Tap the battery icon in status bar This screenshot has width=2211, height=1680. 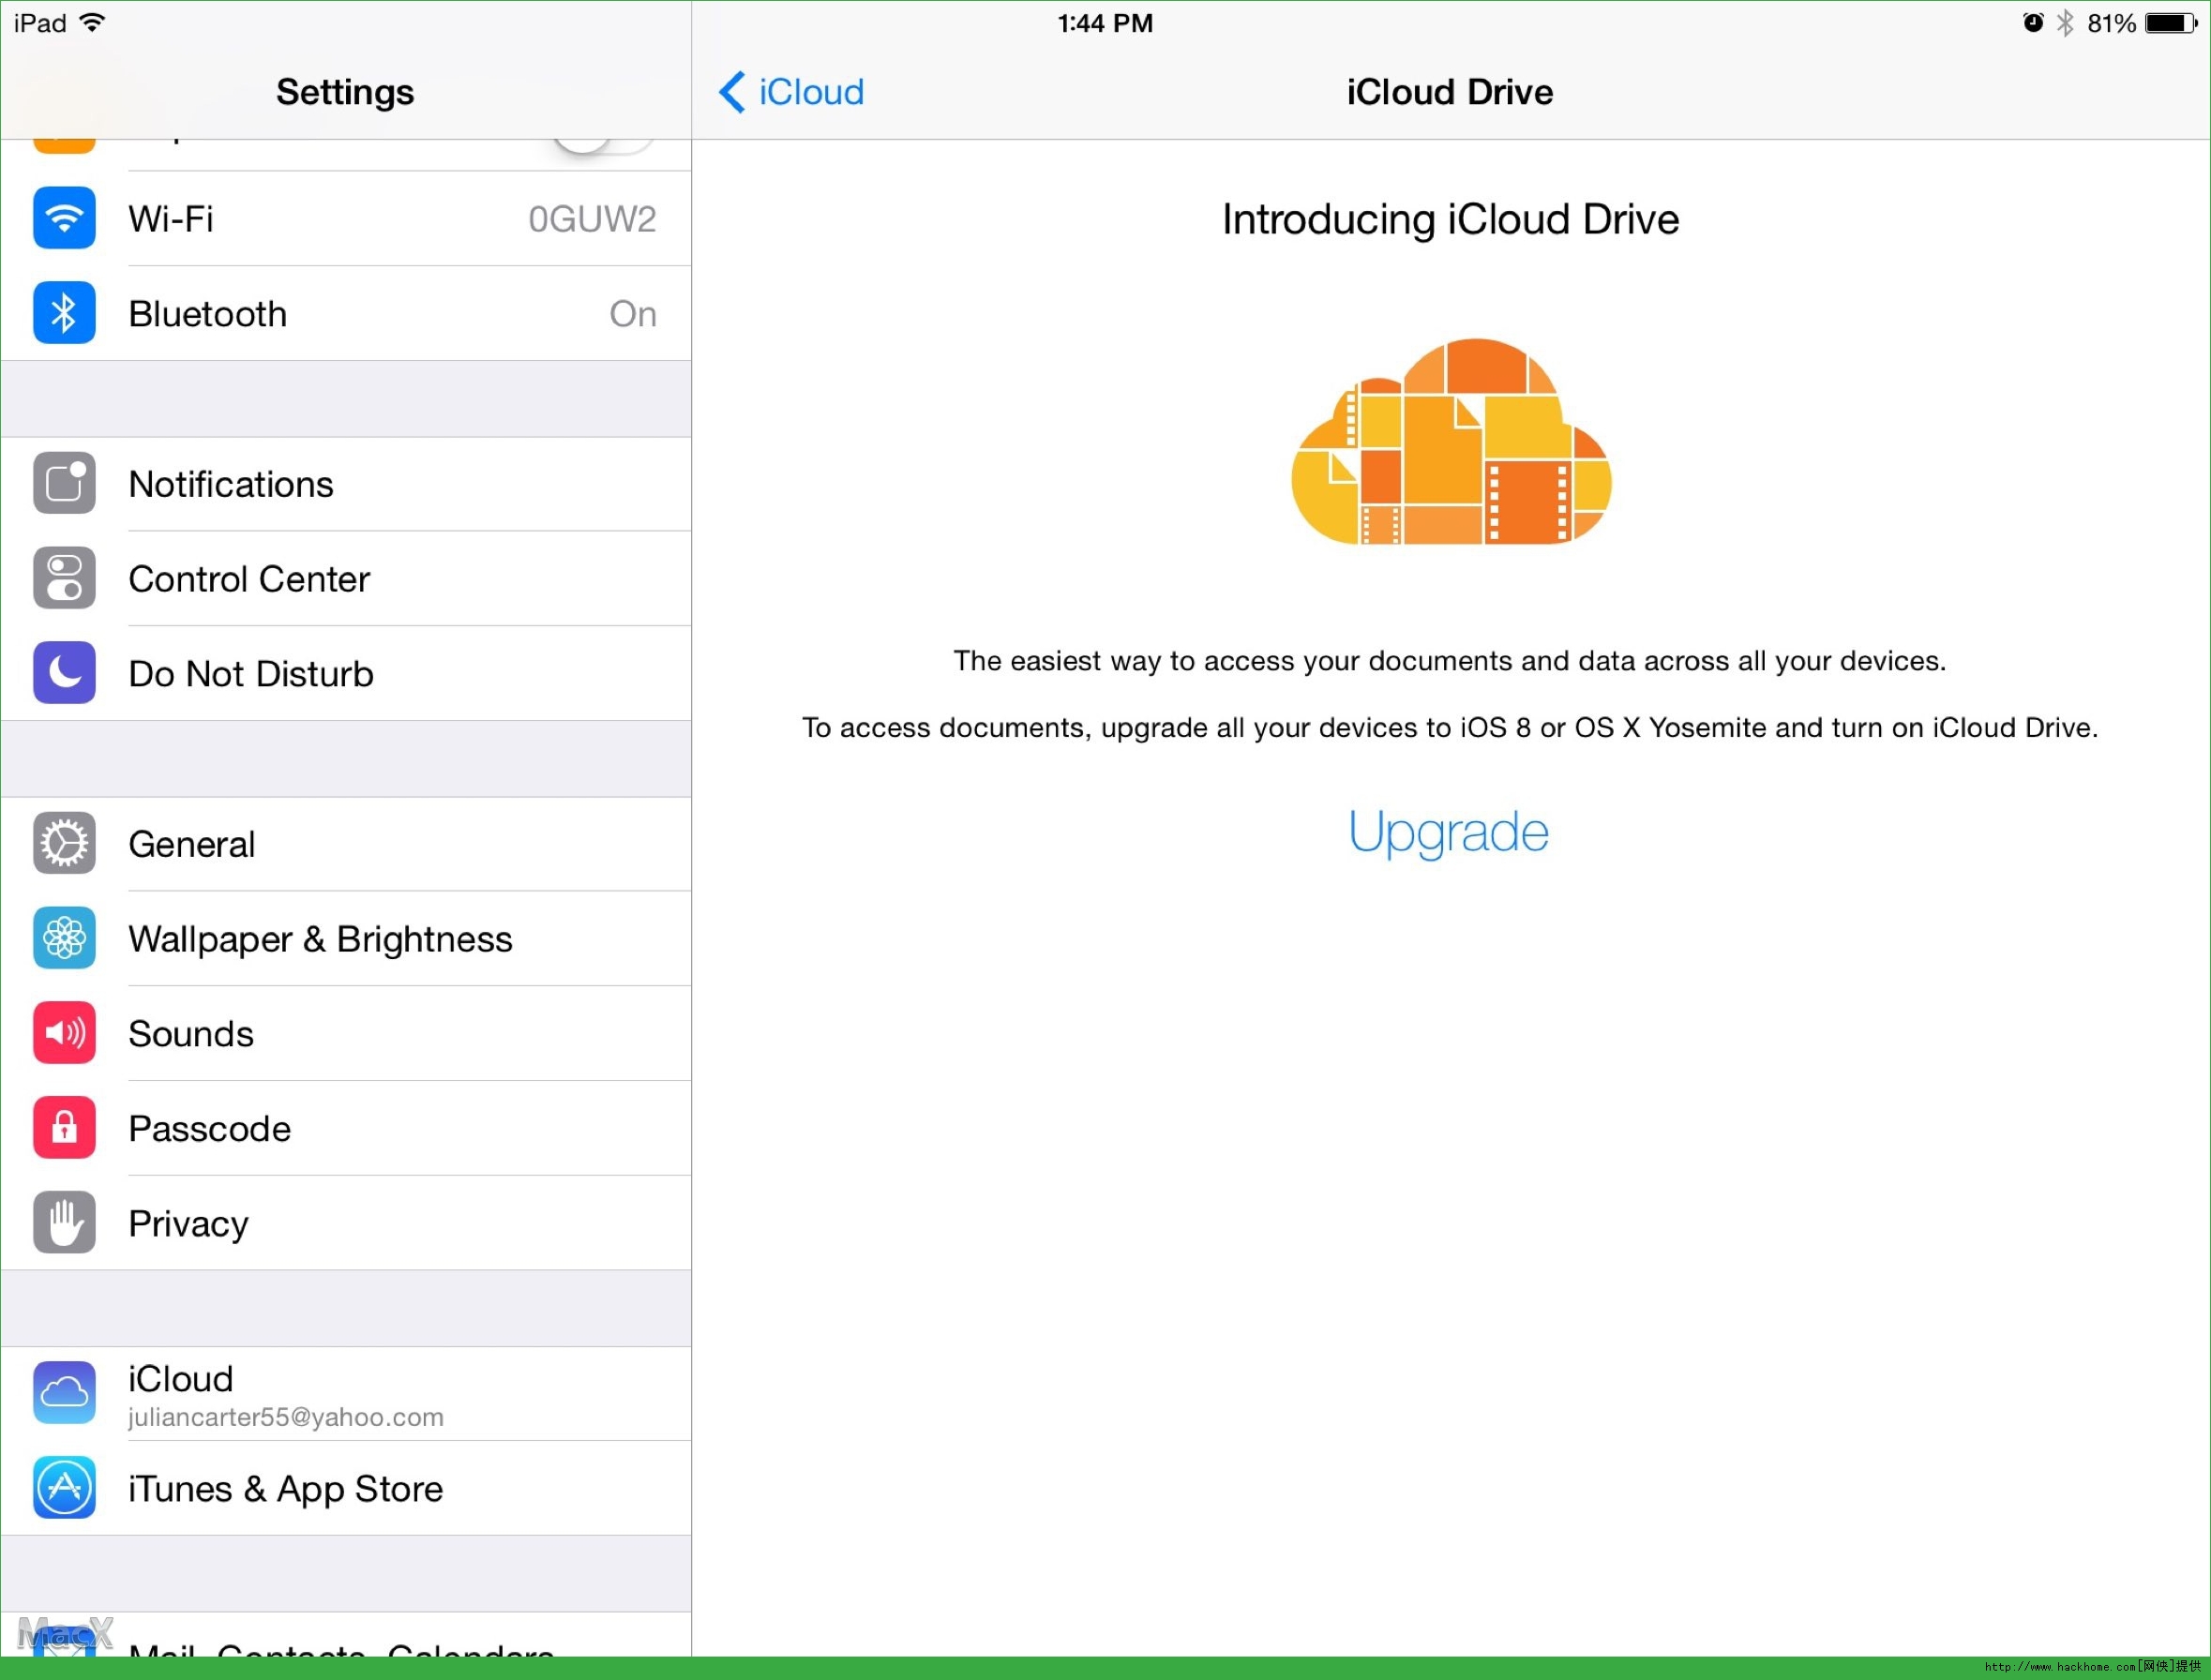pyautogui.click(x=2171, y=23)
